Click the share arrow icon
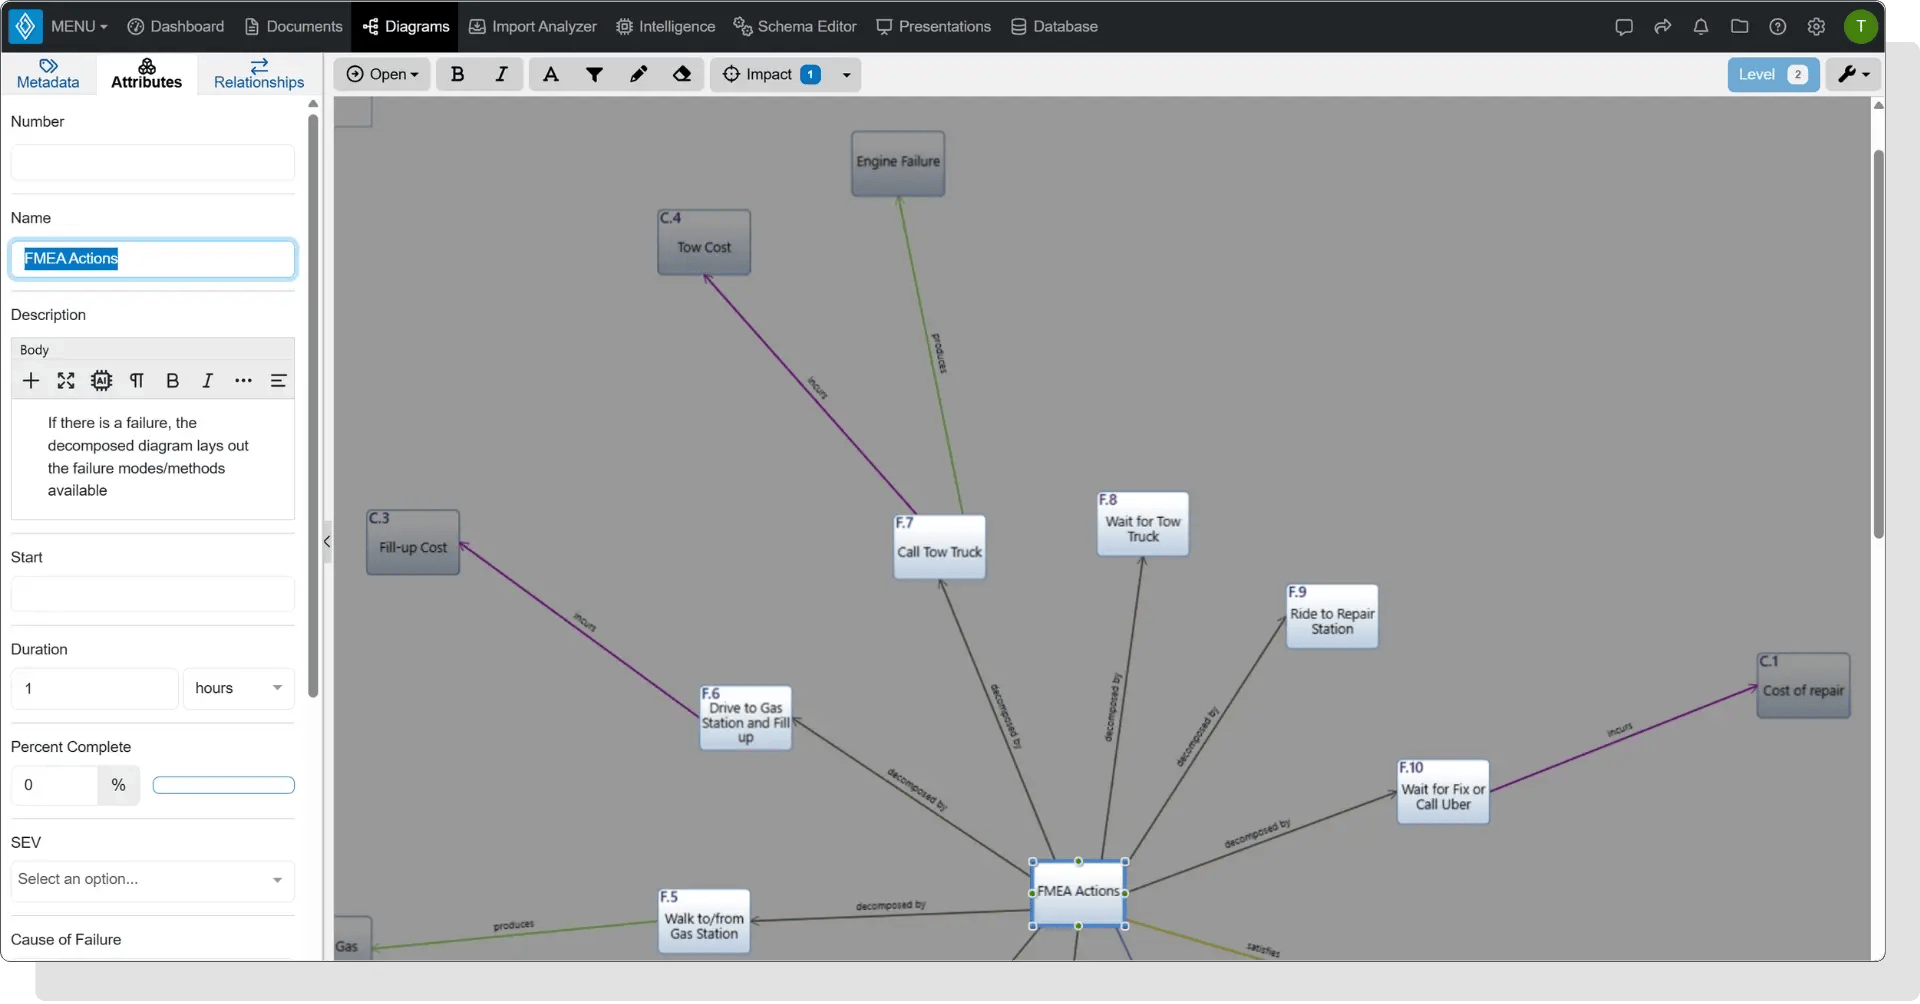The height and width of the screenshot is (1004, 1920). pyautogui.click(x=1663, y=27)
